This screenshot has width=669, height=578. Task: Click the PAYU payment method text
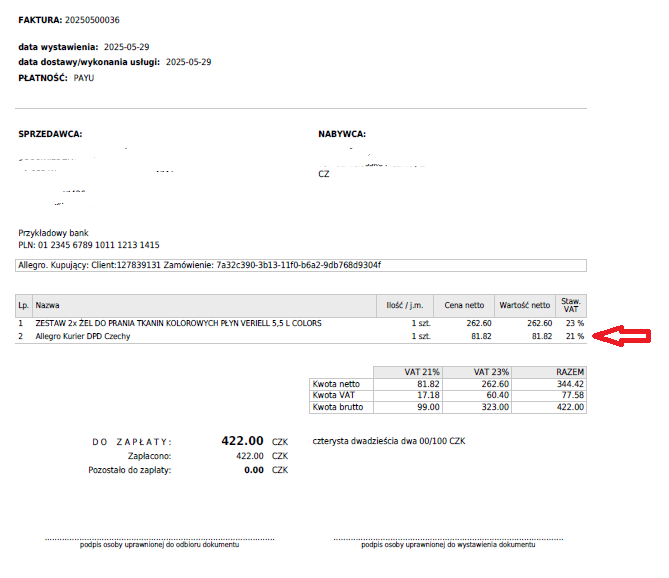click(x=83, y=78)
